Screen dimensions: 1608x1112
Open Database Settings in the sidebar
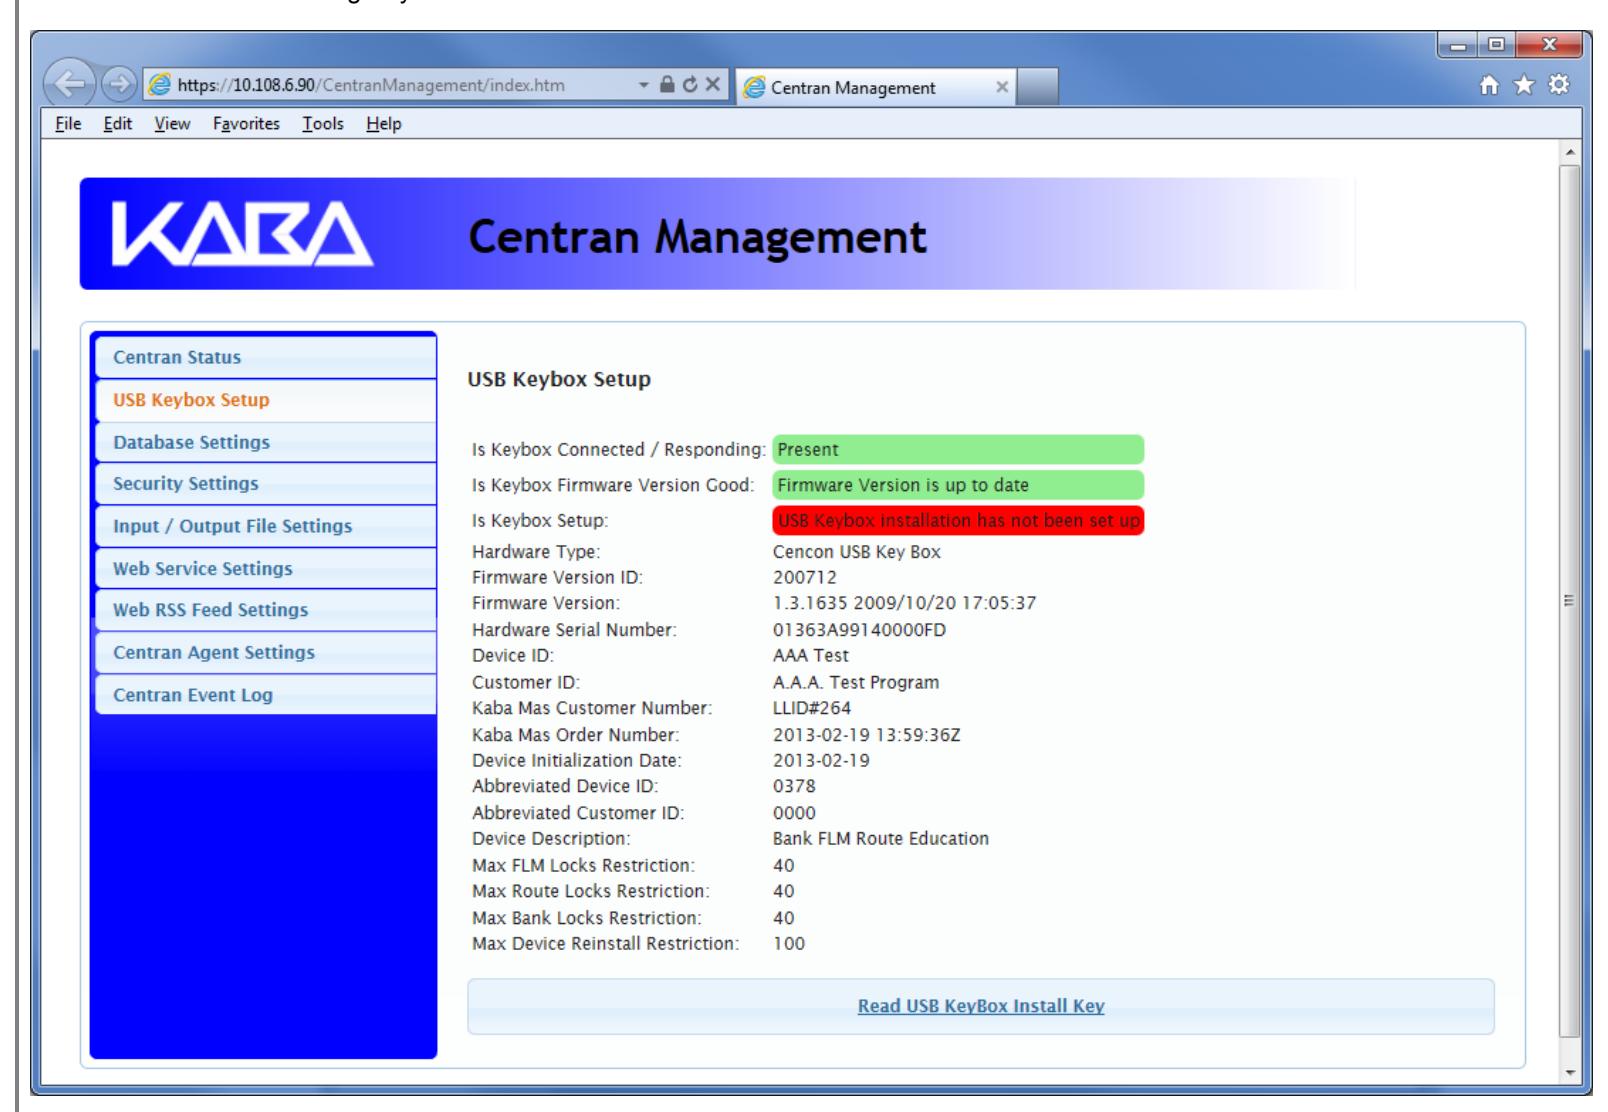266,442
